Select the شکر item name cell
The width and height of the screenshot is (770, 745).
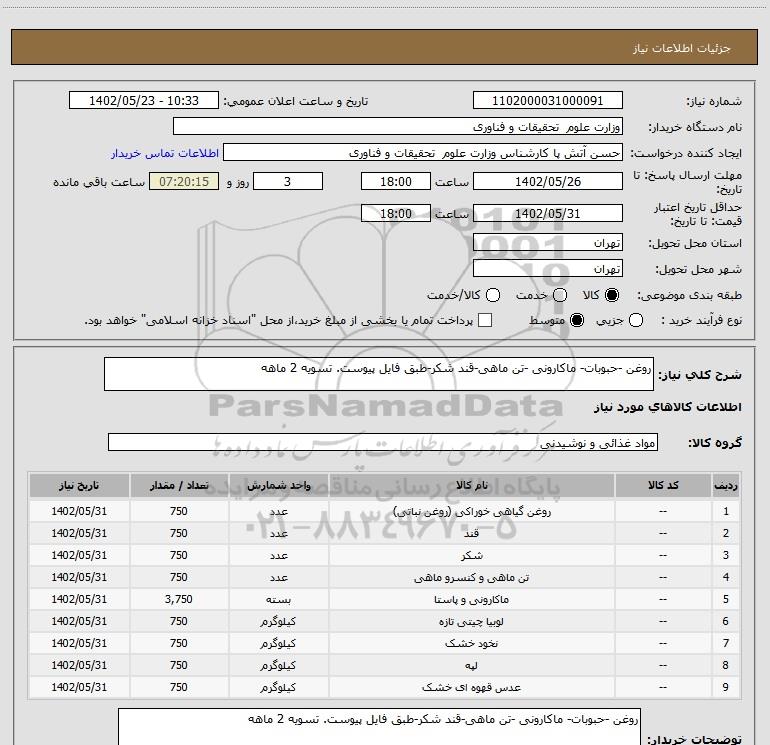(x=471, y=555)
